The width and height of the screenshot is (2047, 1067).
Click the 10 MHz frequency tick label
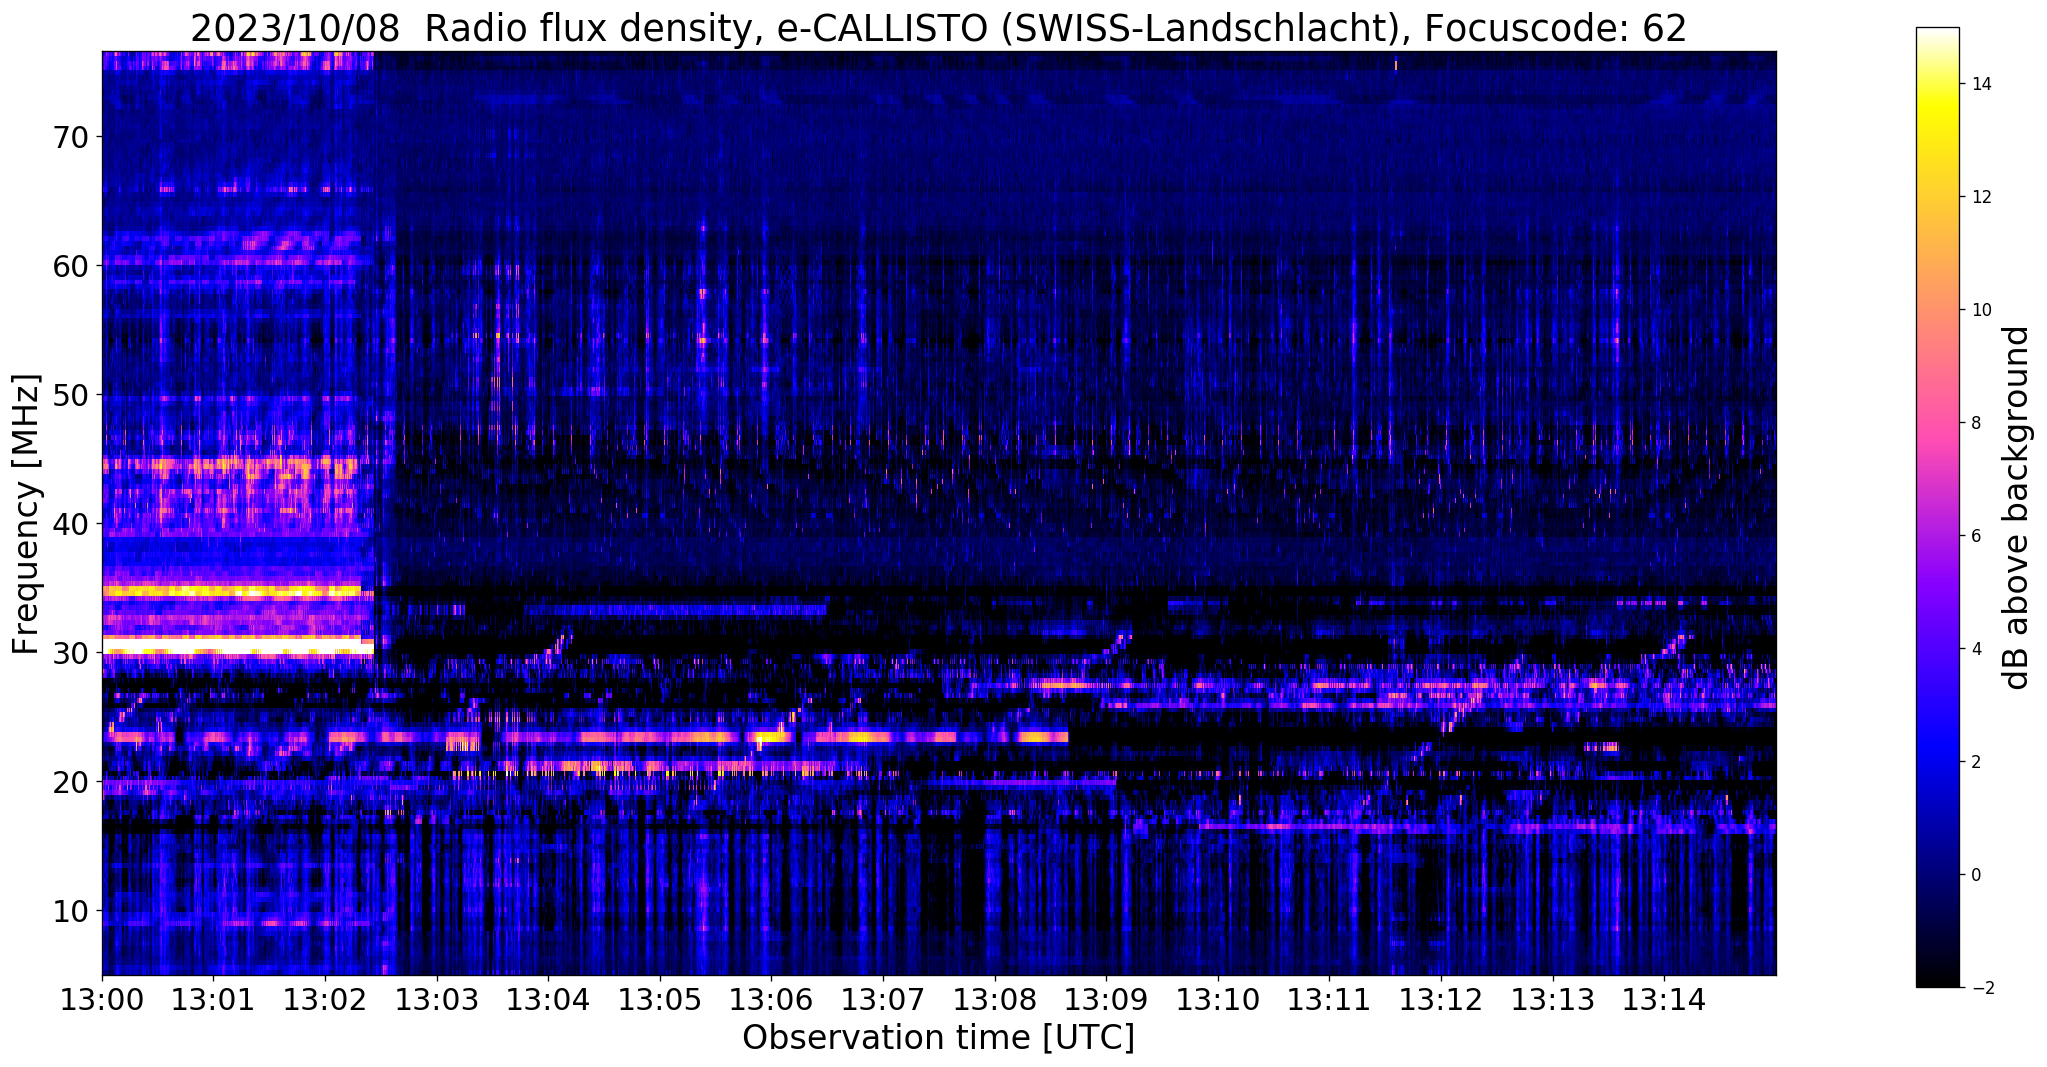click(x=70, y=911)
